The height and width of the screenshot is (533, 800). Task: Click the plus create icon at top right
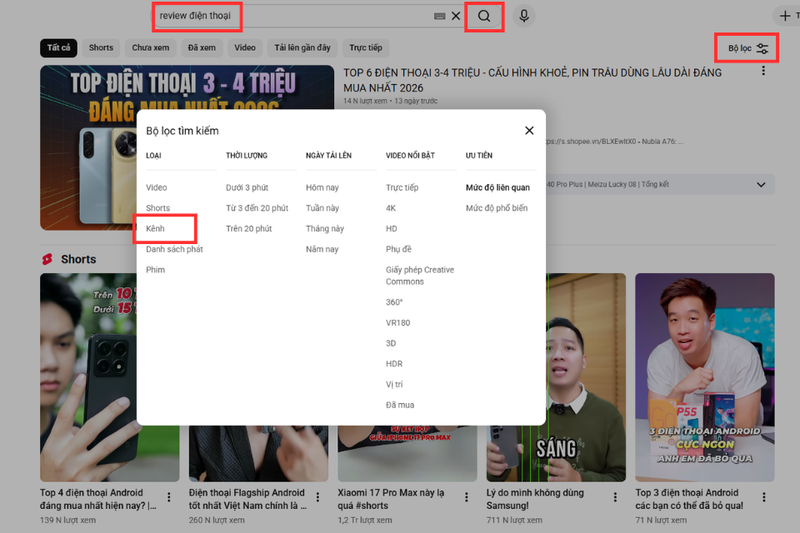[785, 16]
